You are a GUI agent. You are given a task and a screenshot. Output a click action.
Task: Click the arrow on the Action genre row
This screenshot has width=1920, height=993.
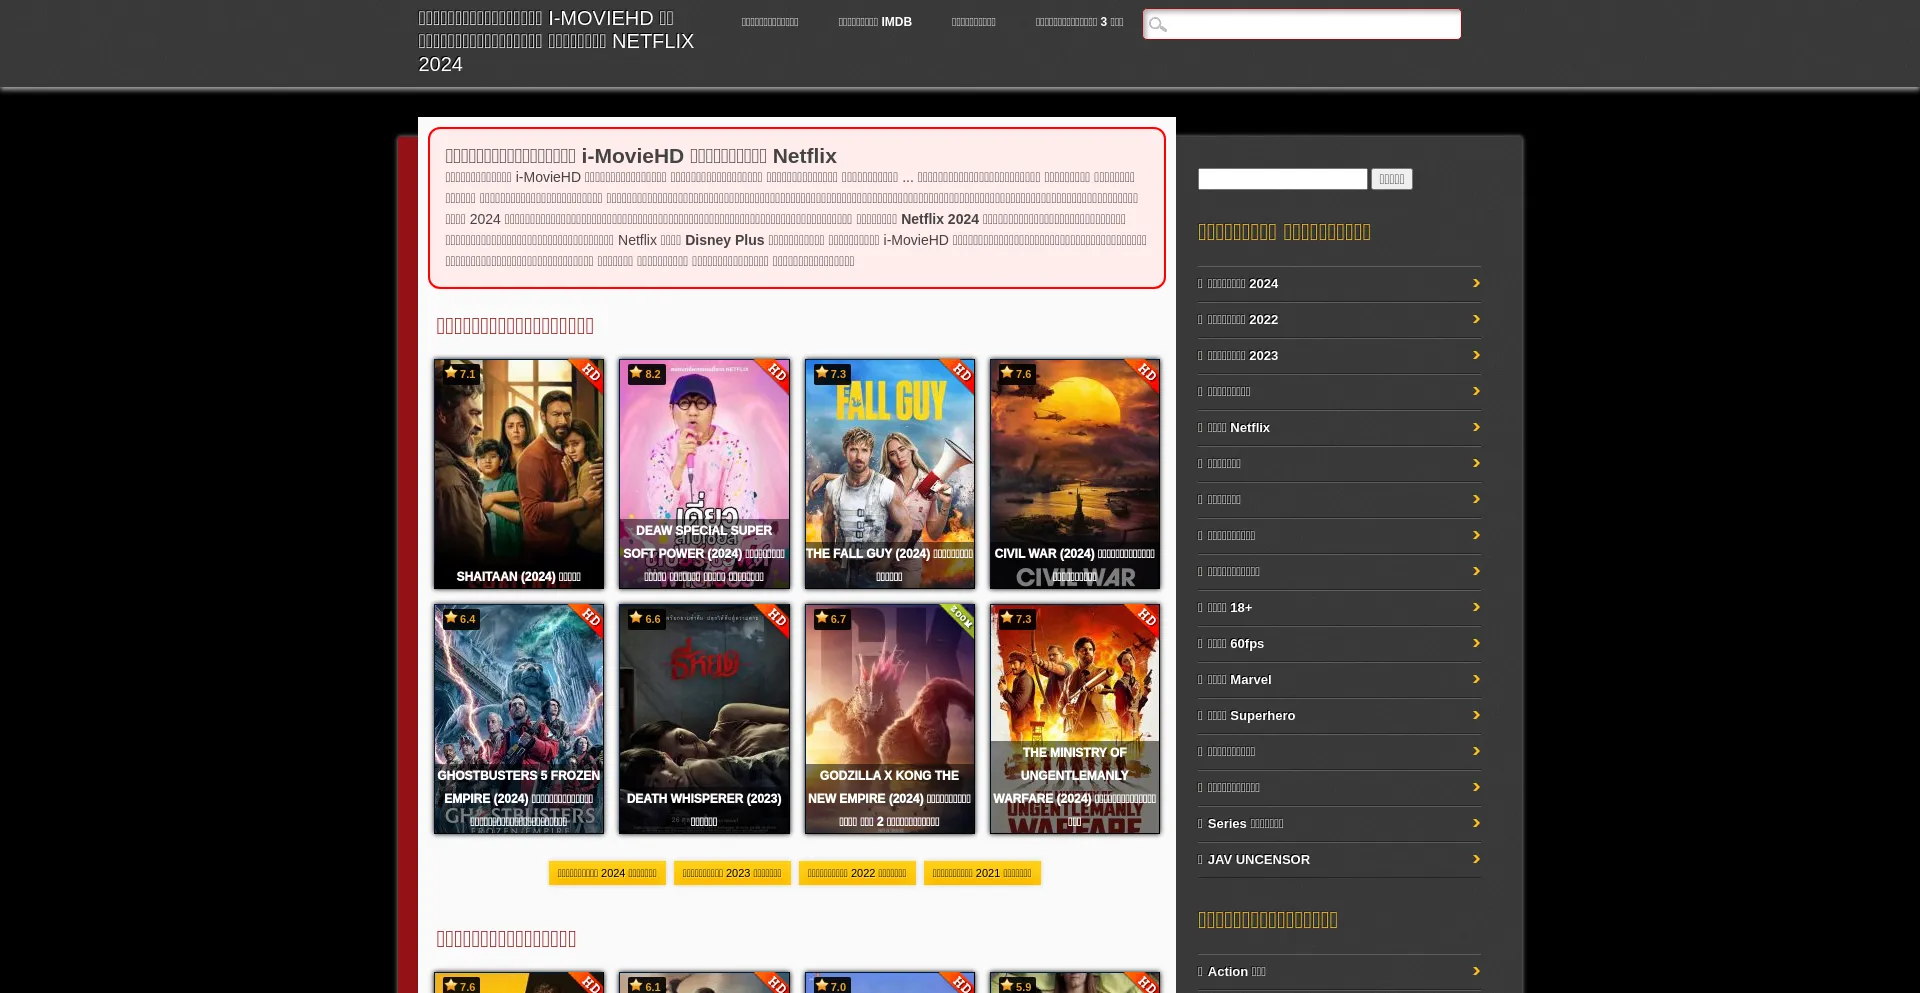(x=1476, y=971)
